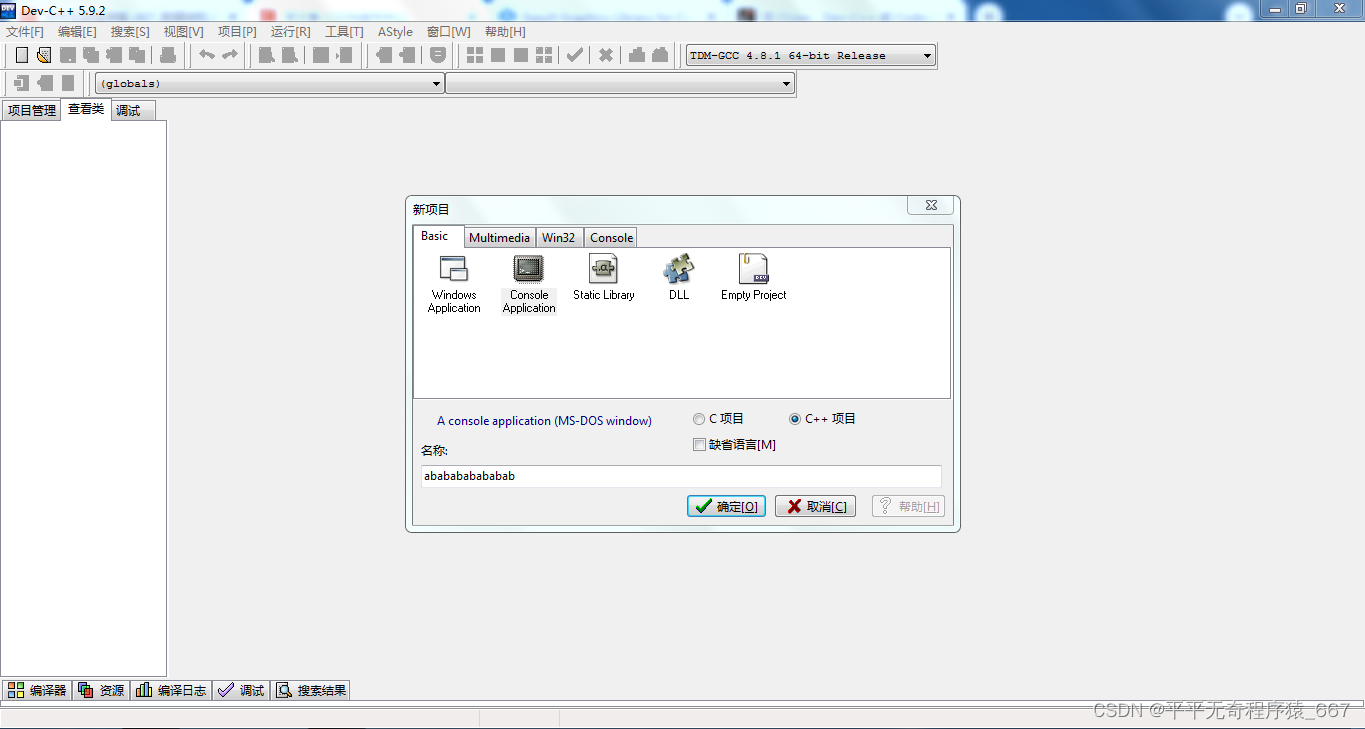Open the empty function dropdown beside (globals)
The width and height of the screenshot is (1365, 729).
click(x=620, y=84)
